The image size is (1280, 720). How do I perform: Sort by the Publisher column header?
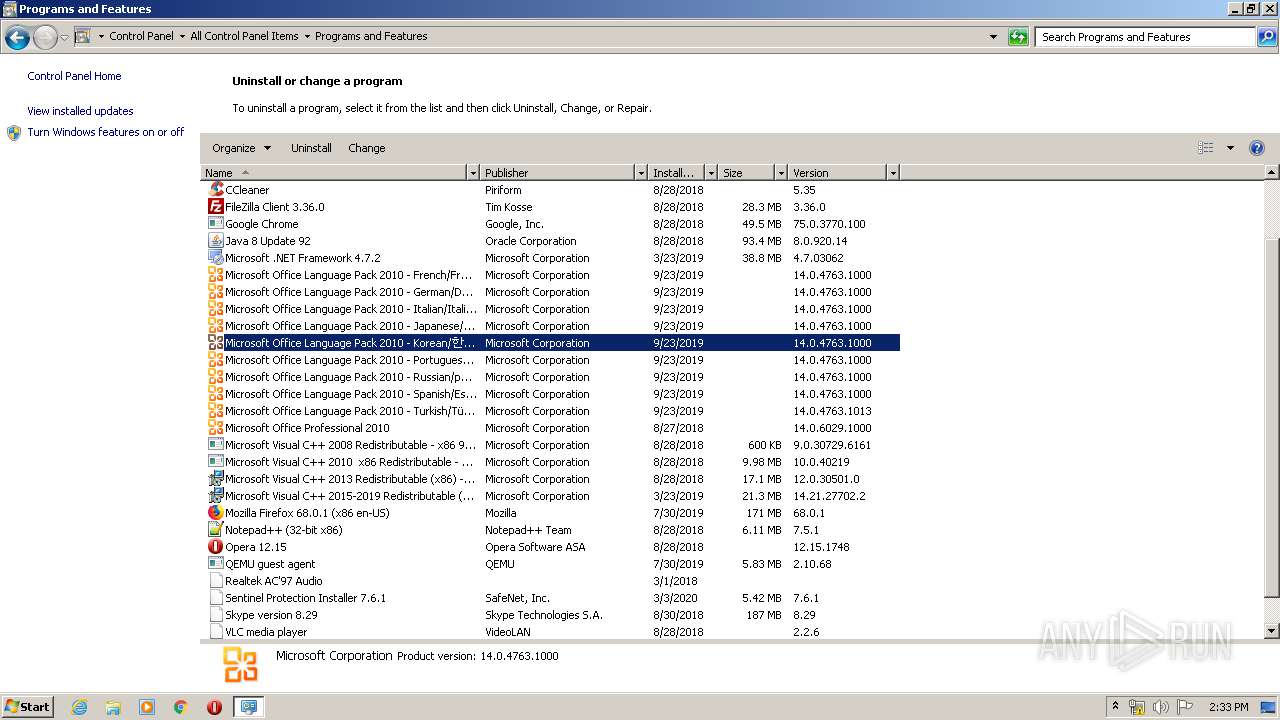click(557, 173)
